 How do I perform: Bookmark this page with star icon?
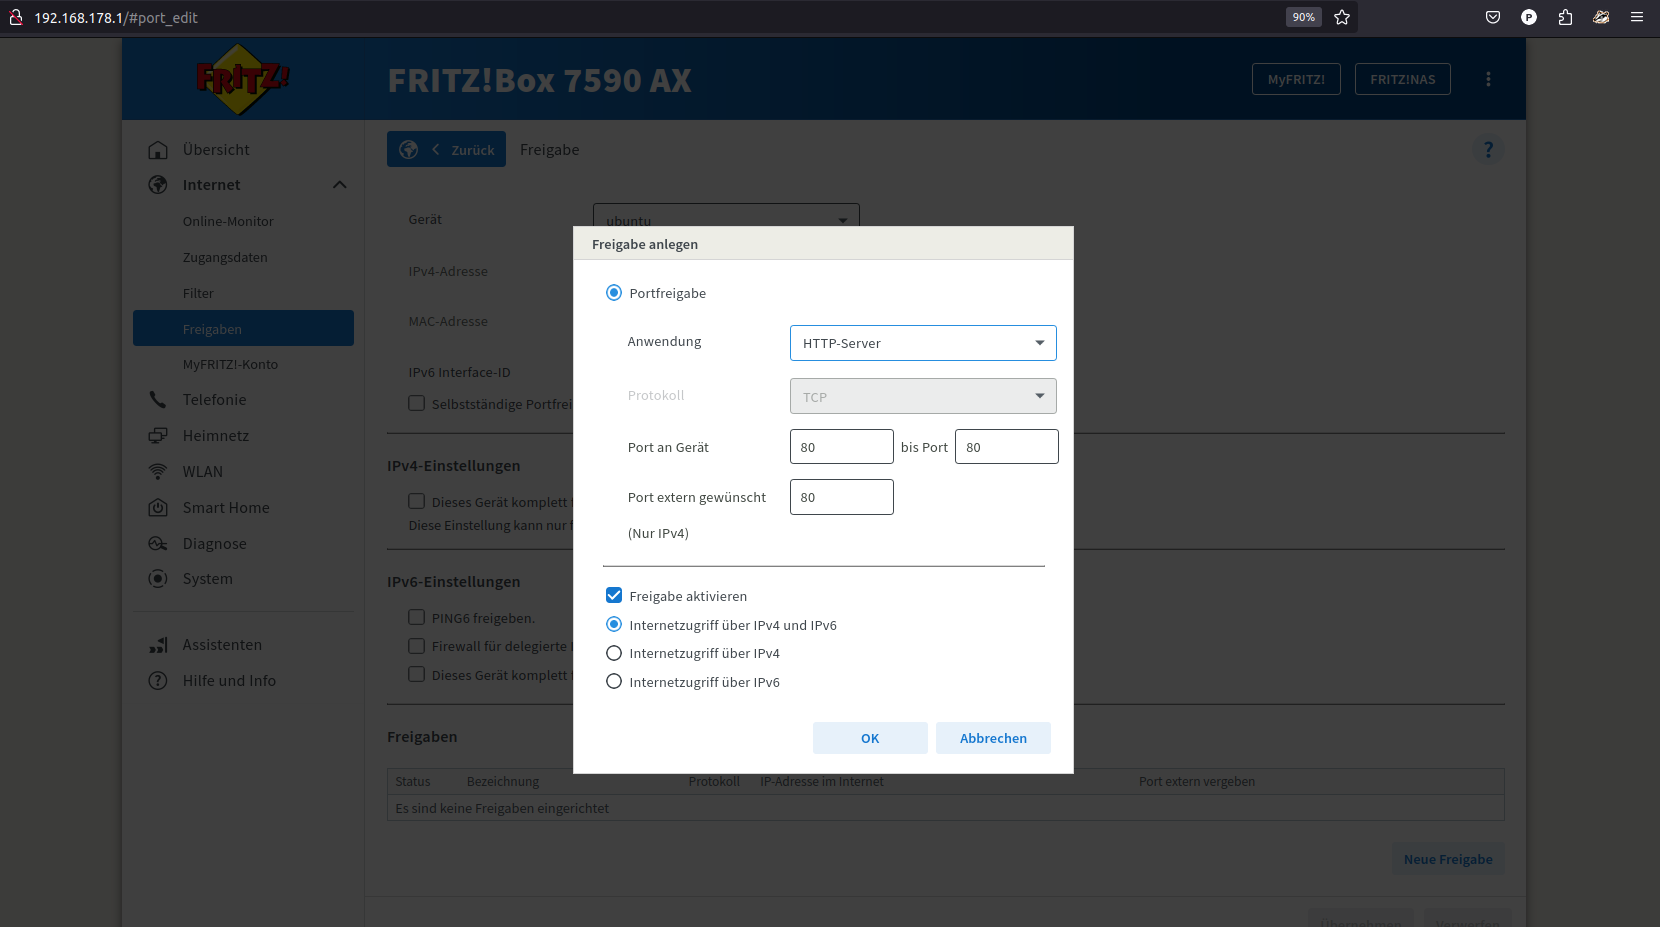click(1342, 17)
